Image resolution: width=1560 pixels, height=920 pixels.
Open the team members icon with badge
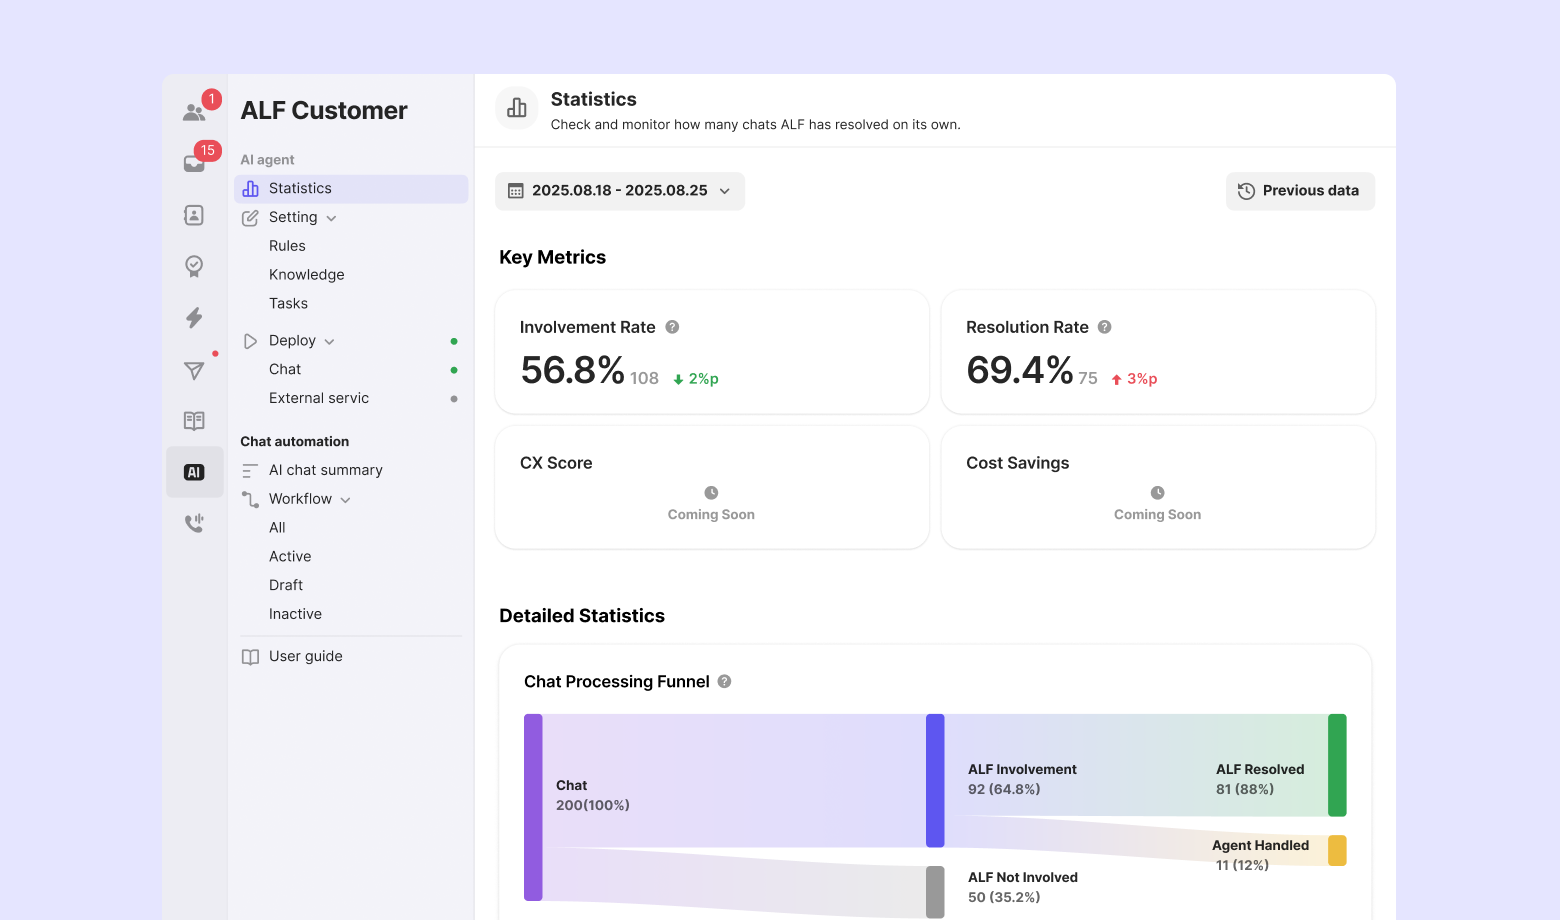tap(194, 112)
